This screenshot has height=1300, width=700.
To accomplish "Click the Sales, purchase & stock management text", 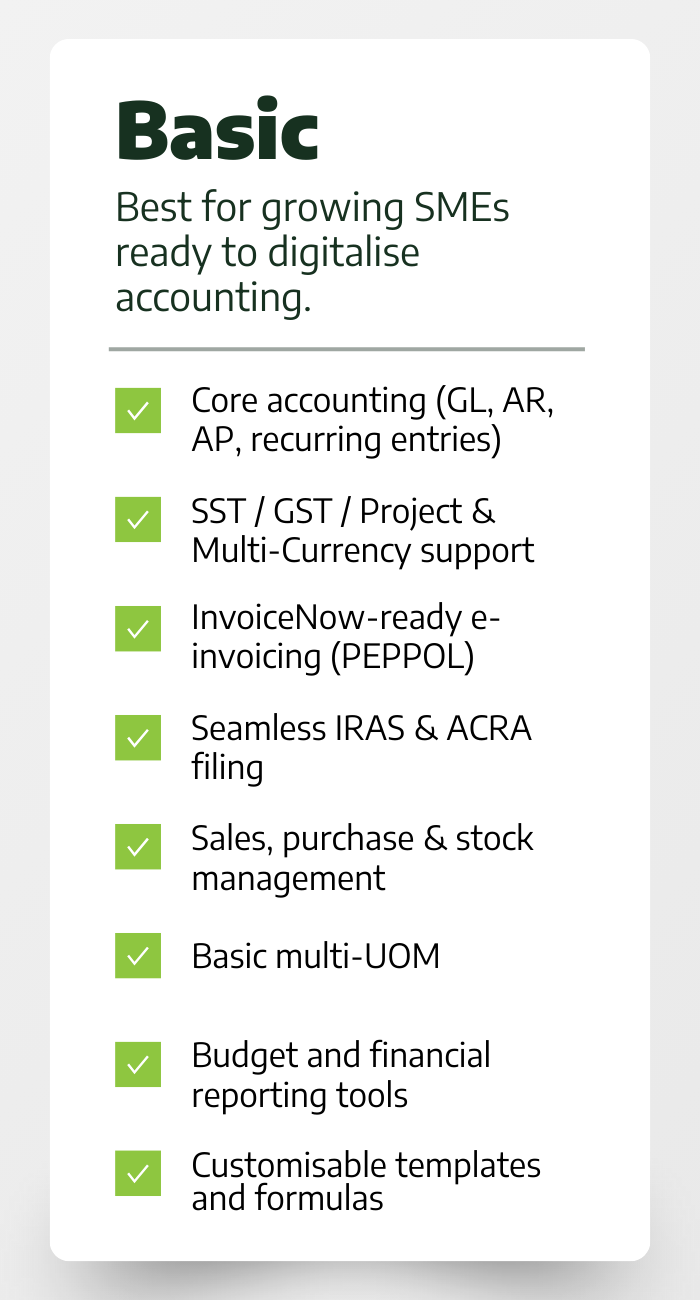I will [362, 857].
